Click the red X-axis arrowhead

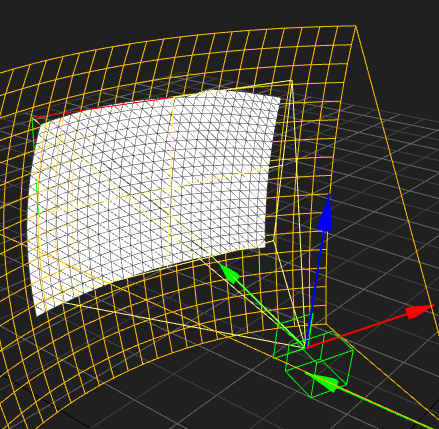coord(419,311)
